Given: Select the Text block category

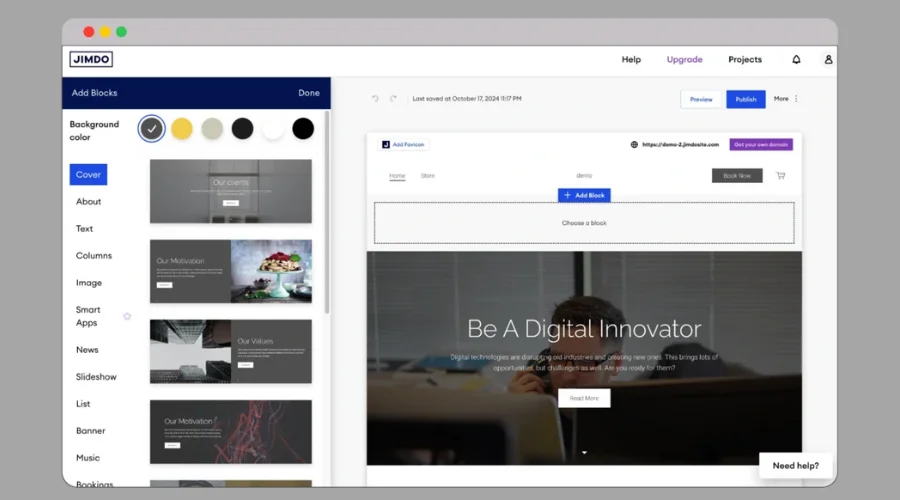Looking at the screenshot, I should [84, 228].
